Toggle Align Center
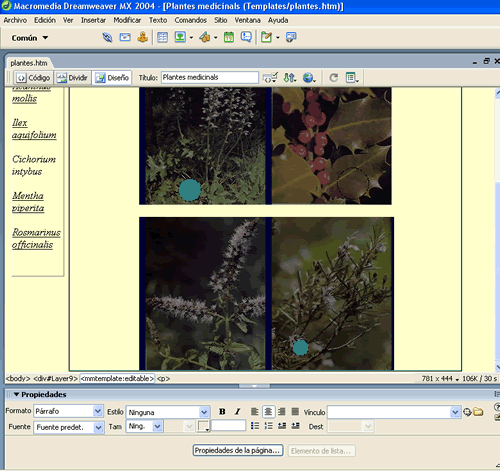Viewport: 500px width, 471px height. click(268, 412)
